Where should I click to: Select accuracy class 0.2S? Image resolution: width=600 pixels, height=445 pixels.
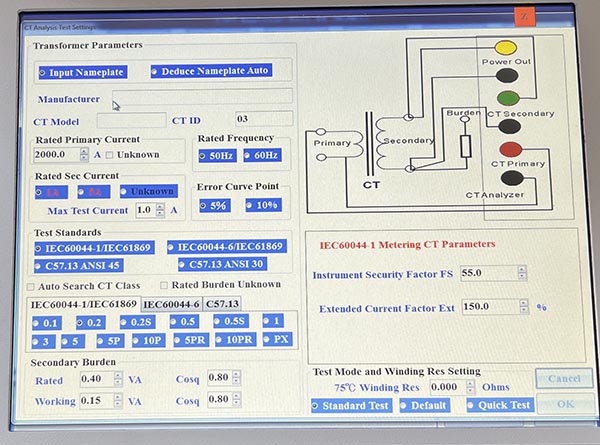click(x=138, y=322)
